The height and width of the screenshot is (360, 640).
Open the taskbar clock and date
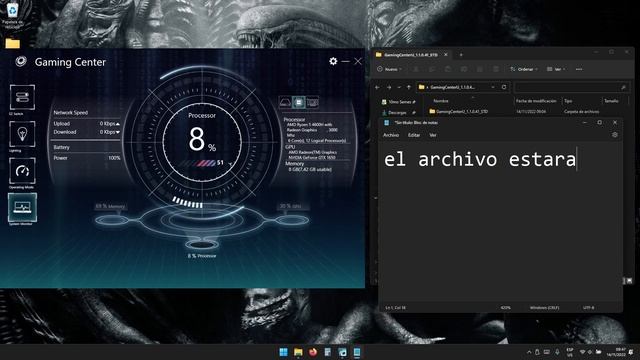[x=616, y=352]
